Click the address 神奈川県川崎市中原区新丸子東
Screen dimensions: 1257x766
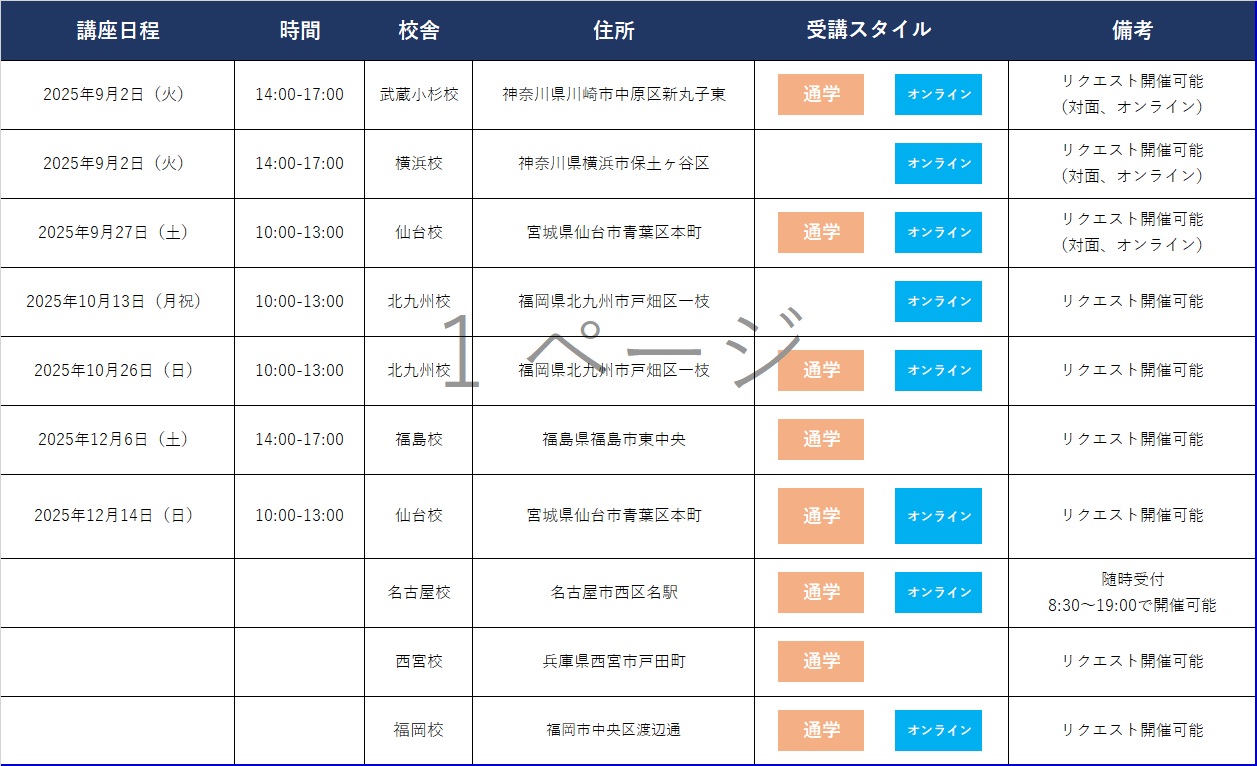tap(614, 95)
